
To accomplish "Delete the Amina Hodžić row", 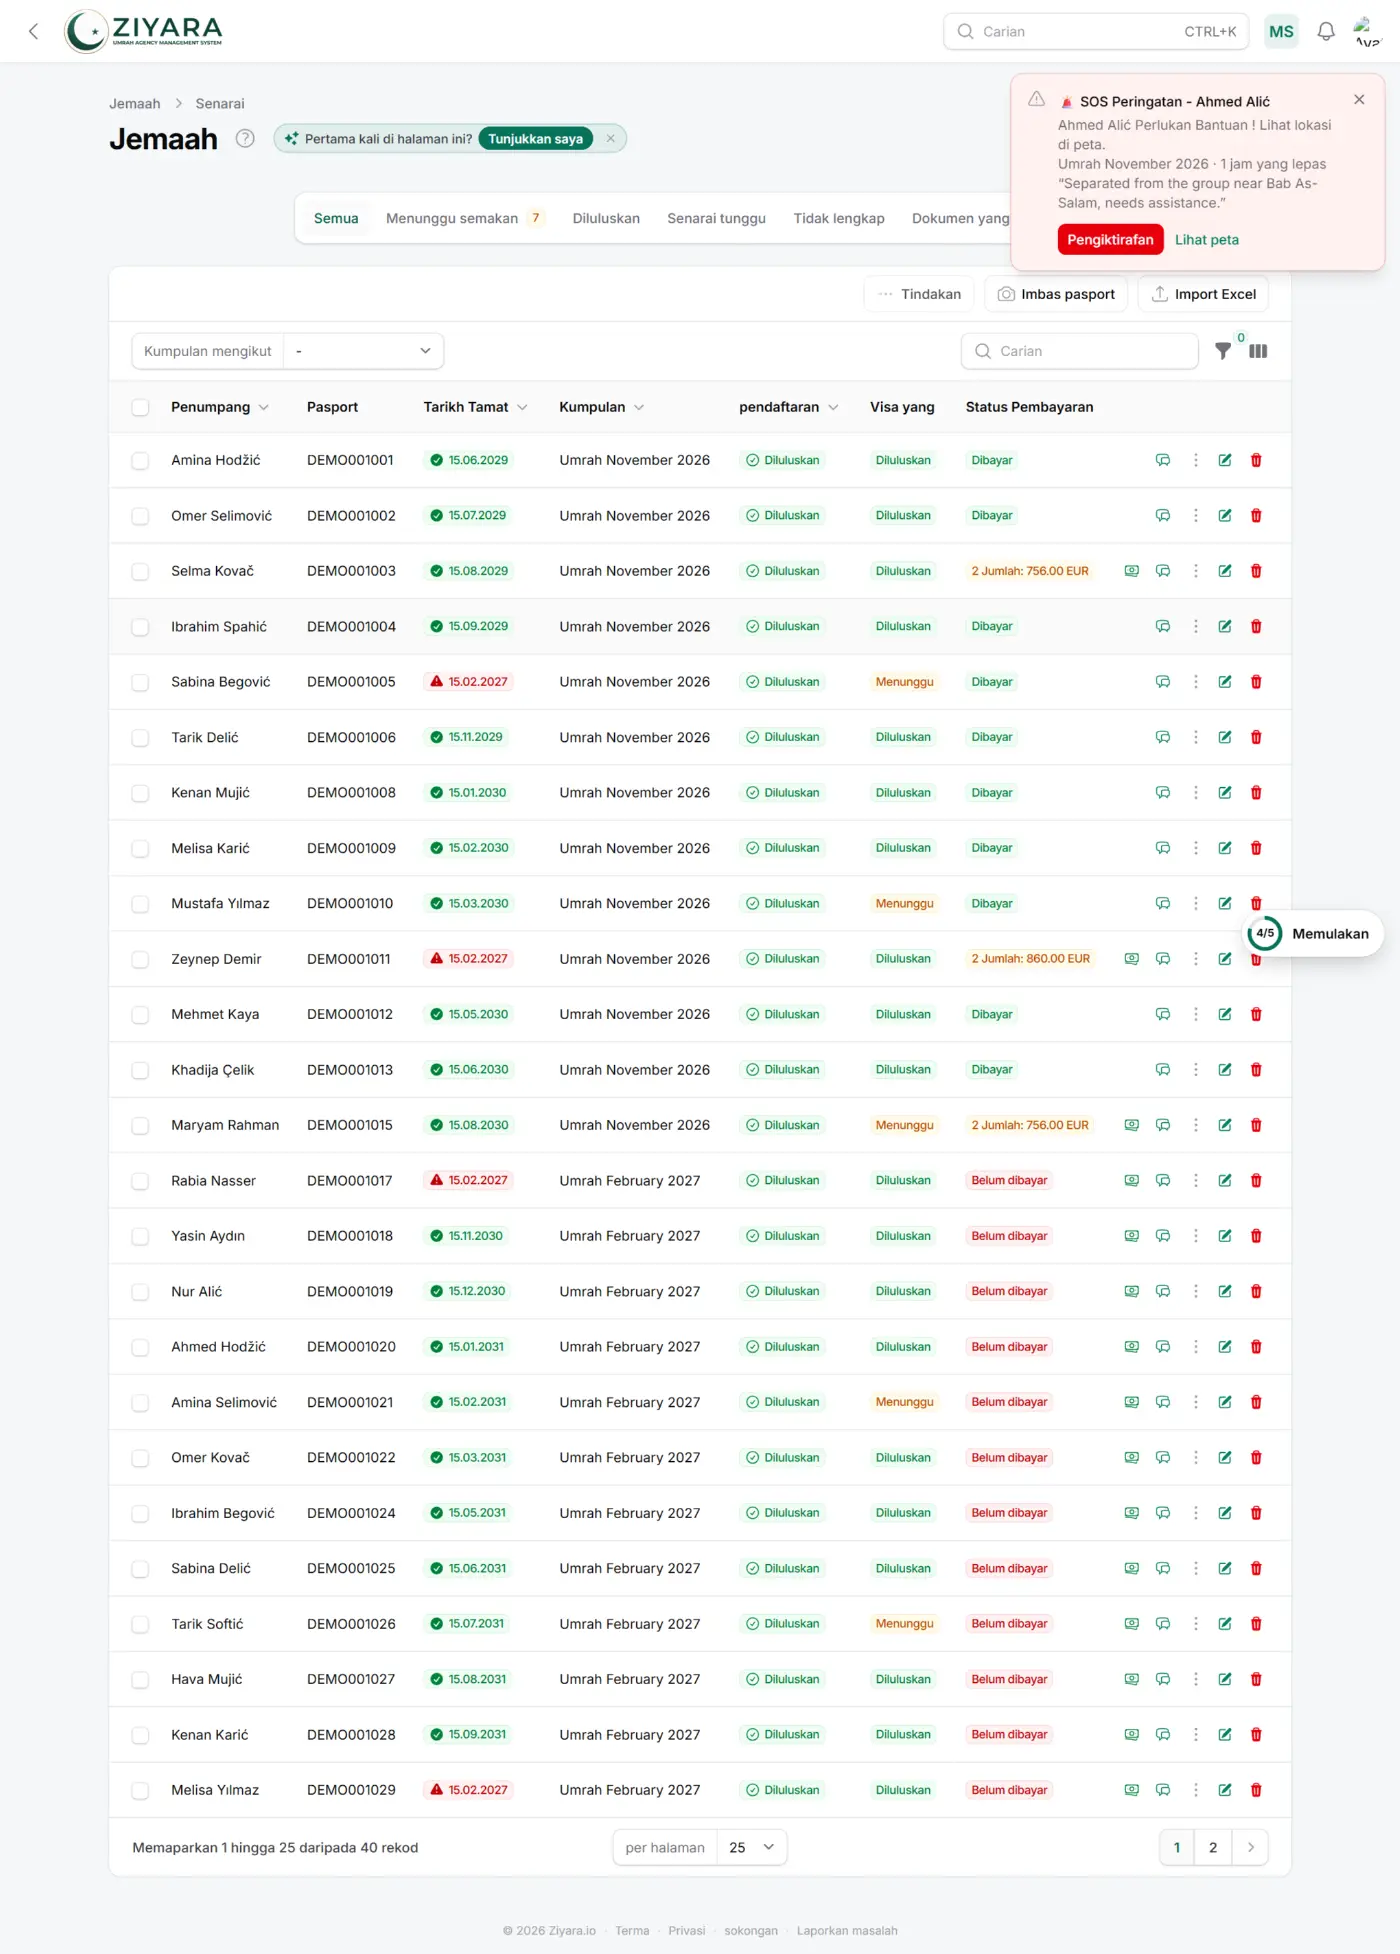I will tap(1256, 460).
